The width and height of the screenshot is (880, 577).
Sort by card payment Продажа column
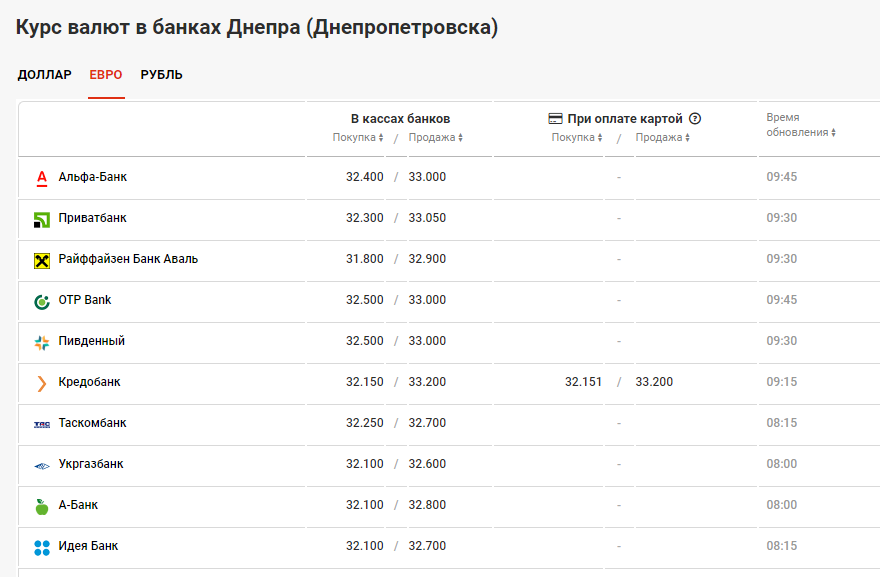pyautogui.click(x=662, y=138)
